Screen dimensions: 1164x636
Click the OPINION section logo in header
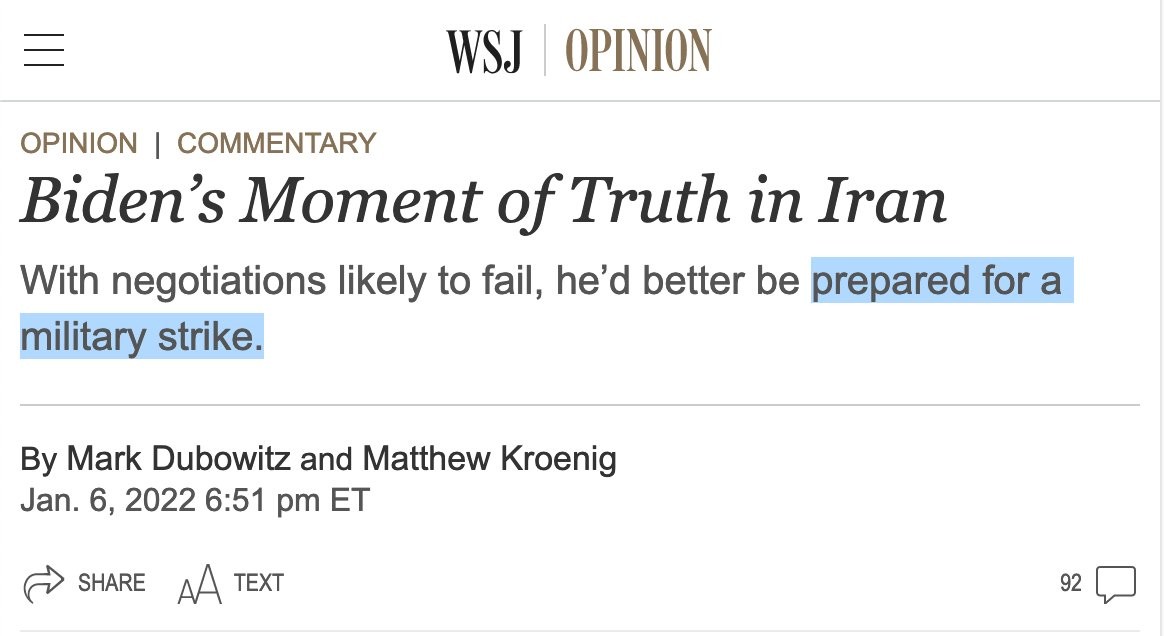(x=638, y=51)
